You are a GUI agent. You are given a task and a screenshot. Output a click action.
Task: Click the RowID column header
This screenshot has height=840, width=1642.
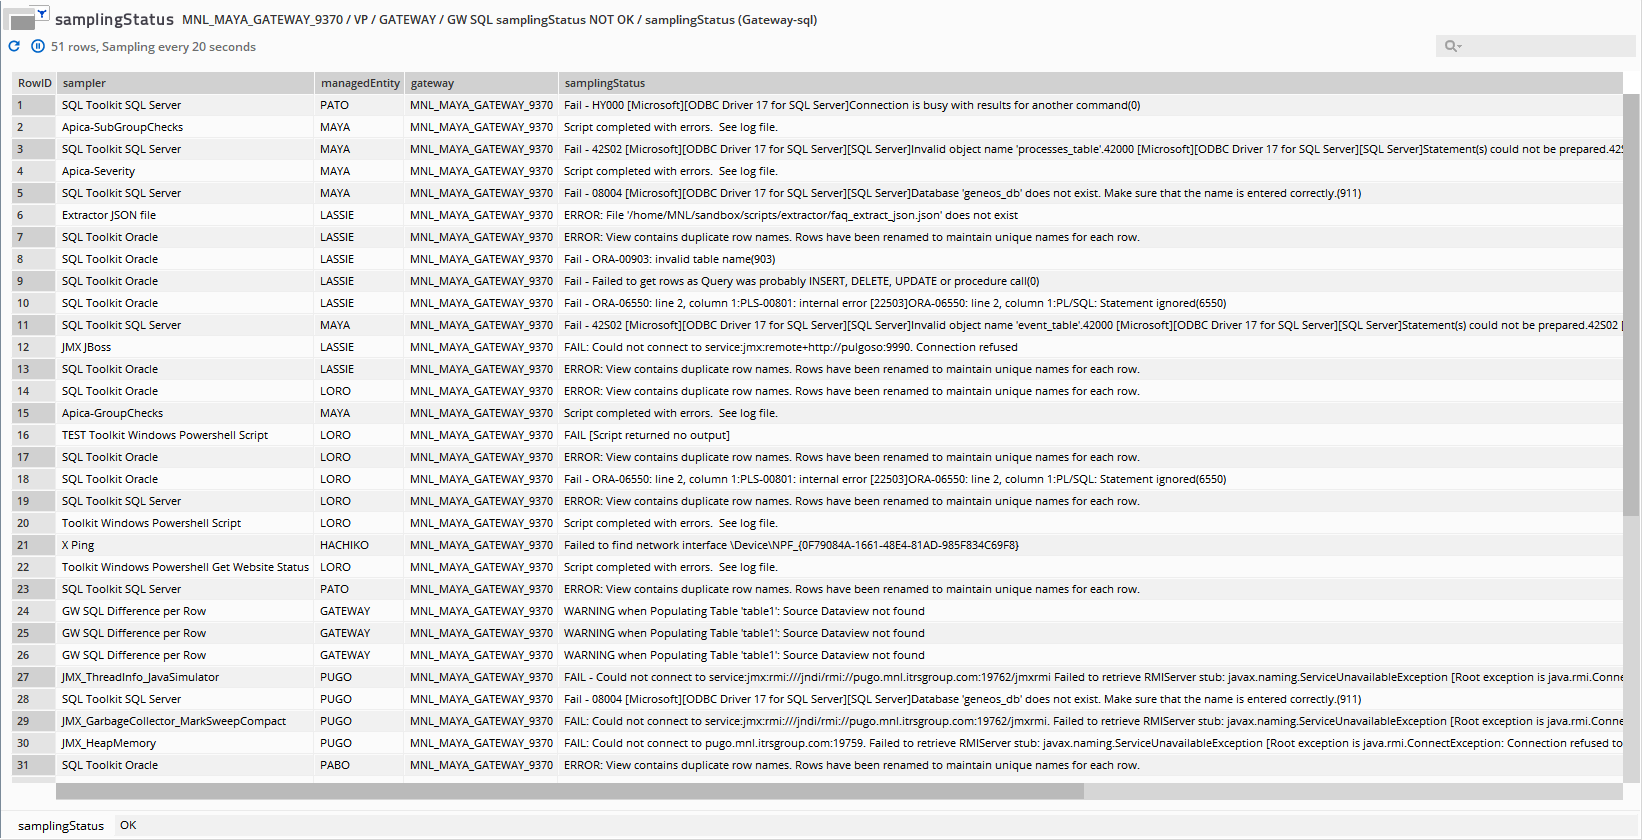[34, 83]
